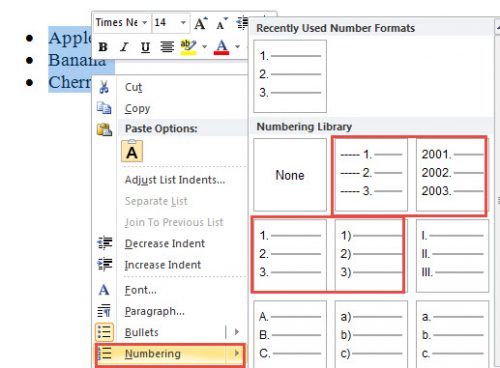
Task: Click the Numbering list icon
Action: coord(105,353)
